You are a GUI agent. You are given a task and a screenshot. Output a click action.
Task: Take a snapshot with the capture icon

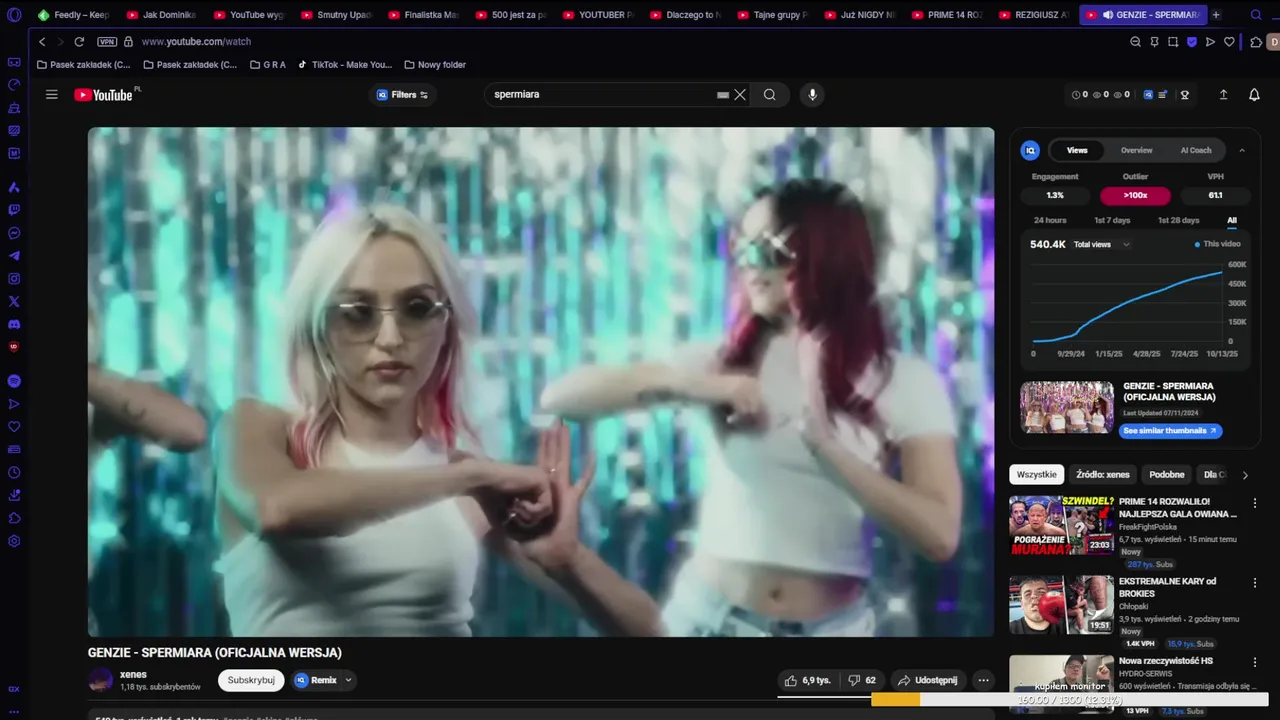coord(1173,42)
